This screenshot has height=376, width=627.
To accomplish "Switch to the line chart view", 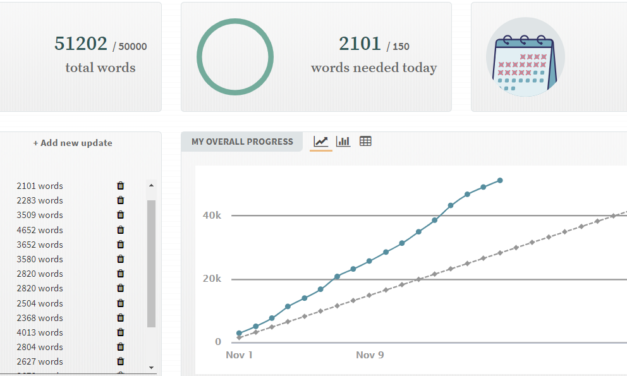I will pos(321,142).
